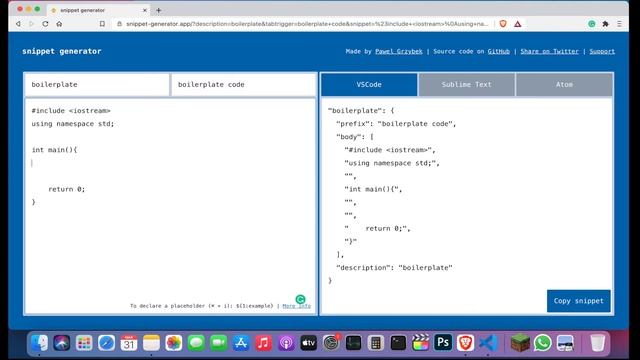The height and width of the screenshot is (360, 640).
Task: Open Calendar from the dock
Action: 129,343
